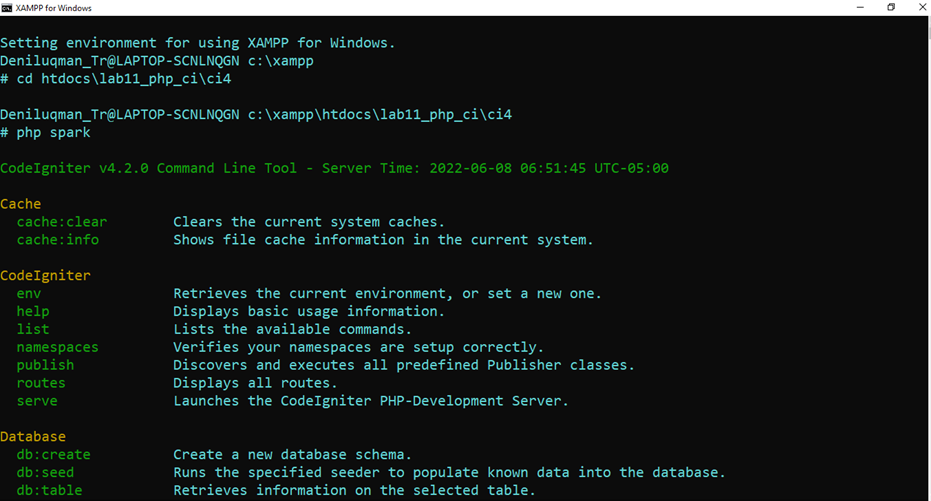Click 'Displays all routes.' description
Screen dimensions: 931x501
click(x=255, y=382)
